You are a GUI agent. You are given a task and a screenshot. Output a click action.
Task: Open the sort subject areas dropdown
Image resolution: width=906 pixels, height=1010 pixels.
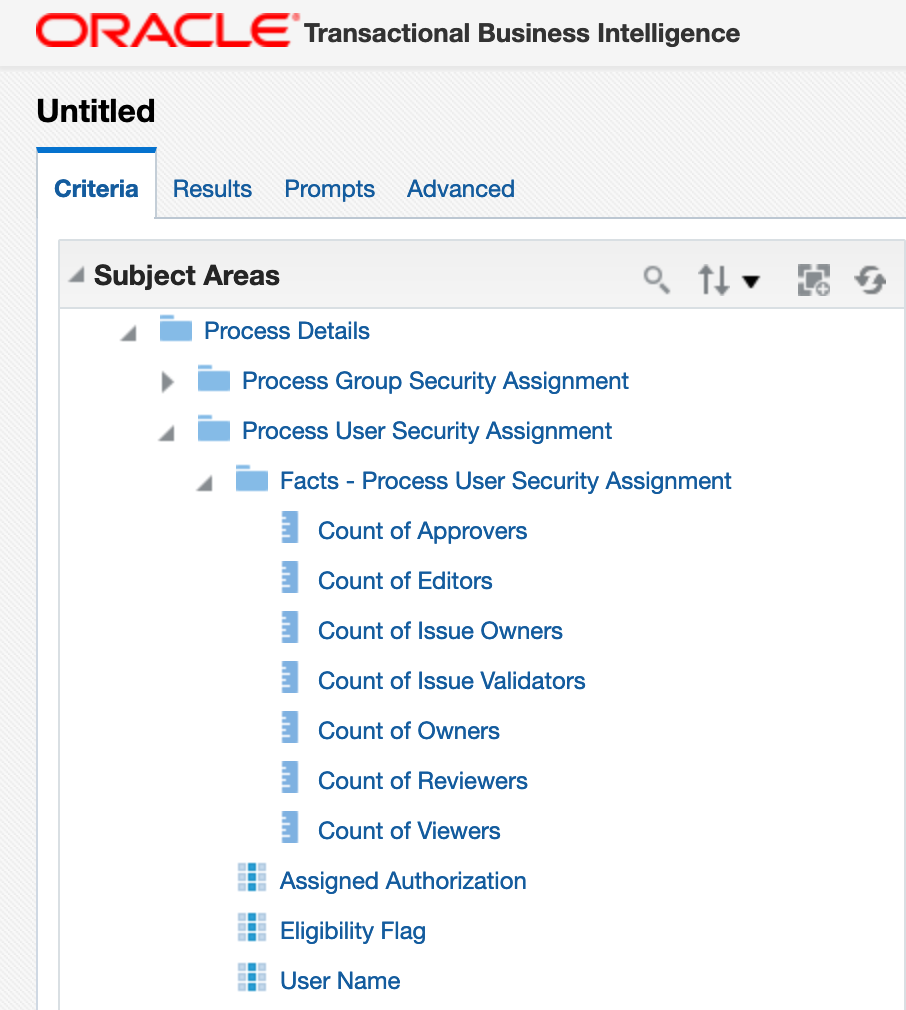728,281
